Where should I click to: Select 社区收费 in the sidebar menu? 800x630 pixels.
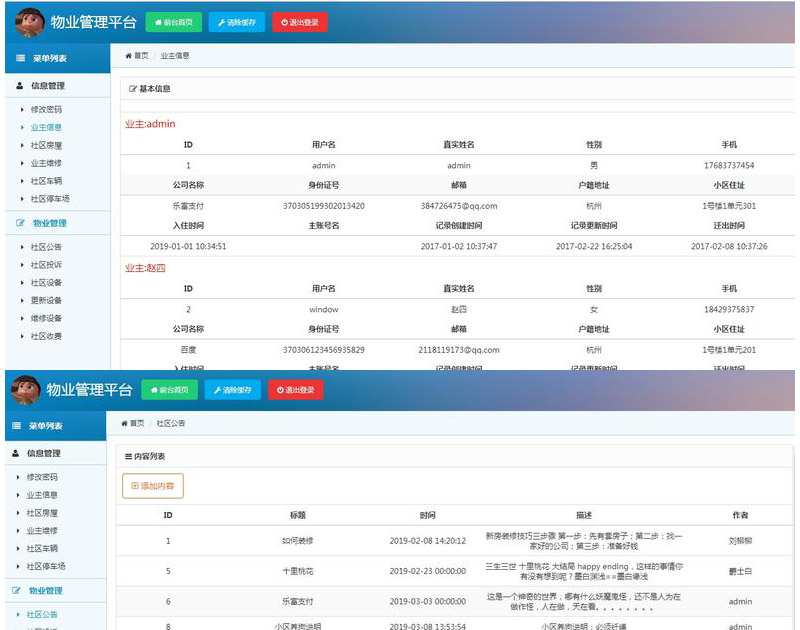click(x=46, y=336)
